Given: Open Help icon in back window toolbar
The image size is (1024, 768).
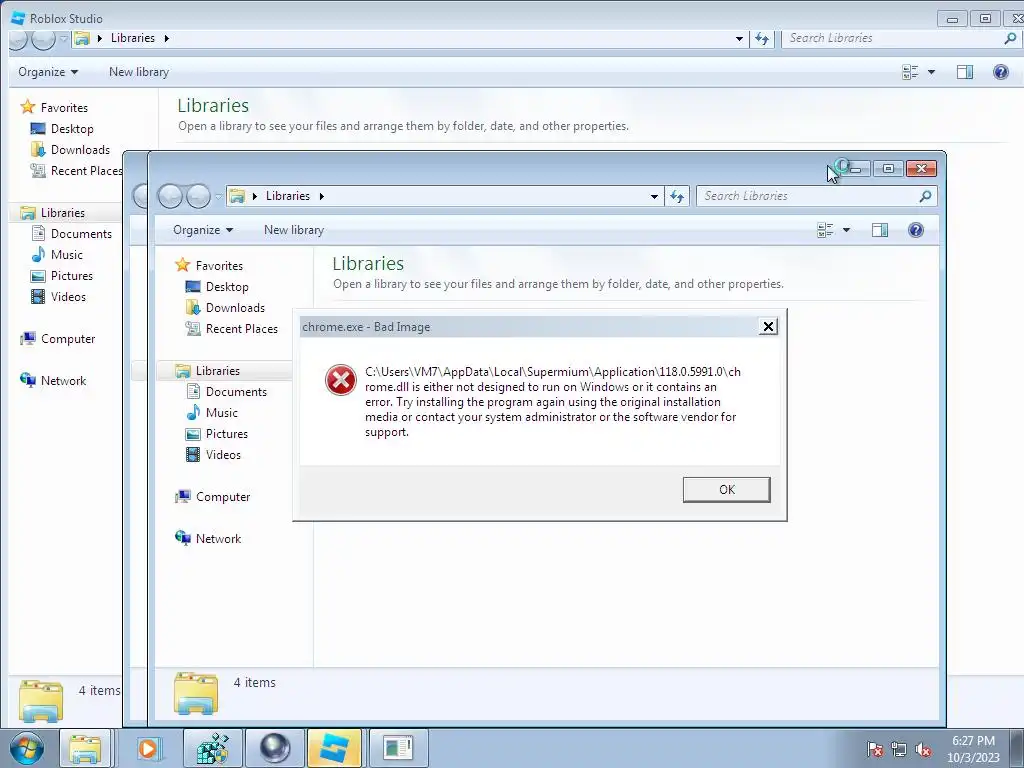Looking at the screenshot, I should pyautogui.click(x=1000, y=72).
